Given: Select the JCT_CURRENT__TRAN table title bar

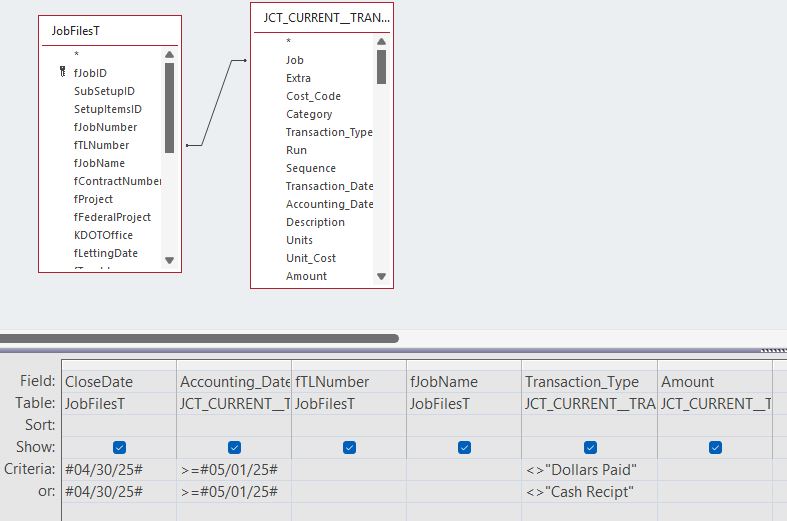Looking at the screenshot, I should 321,18.
